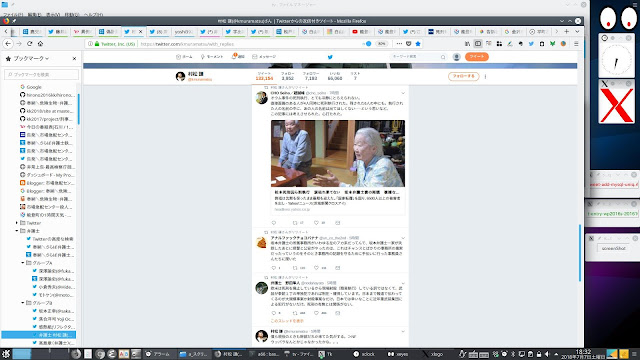Click bookmarks sidebar scrollbar thumb

(x=78, y=109)
